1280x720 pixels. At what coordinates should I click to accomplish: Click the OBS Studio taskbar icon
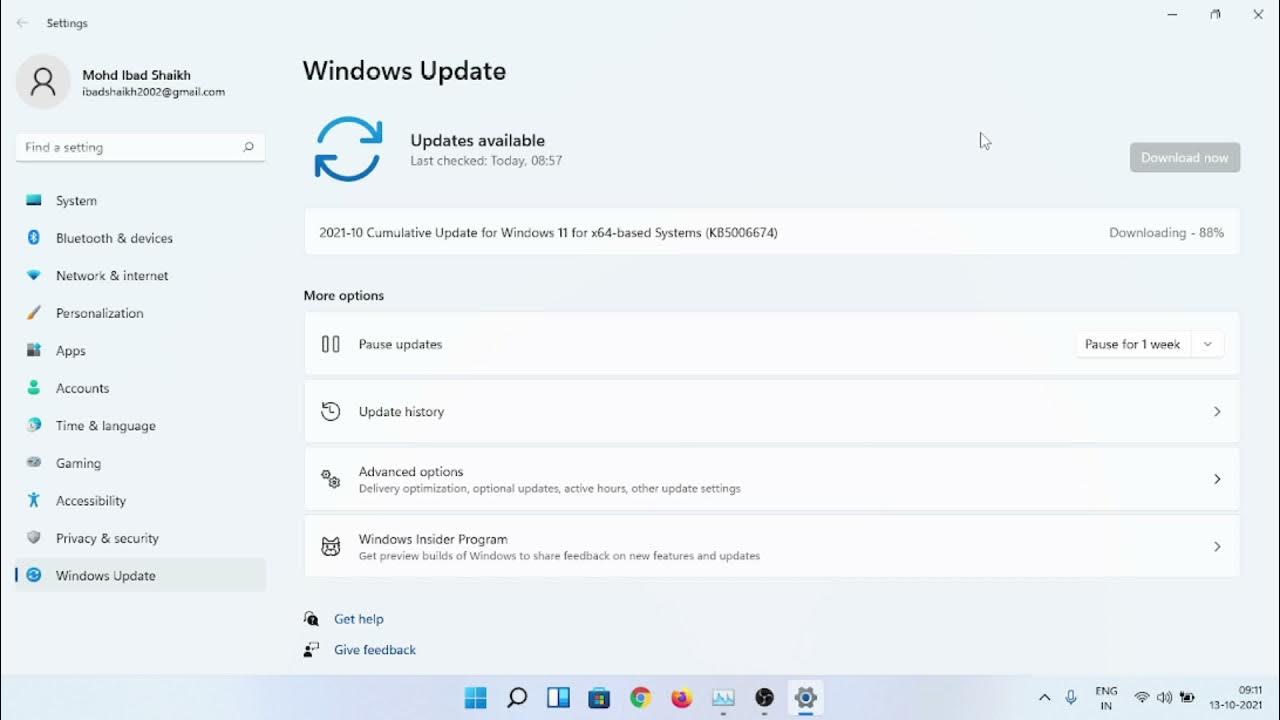point(765,698)
